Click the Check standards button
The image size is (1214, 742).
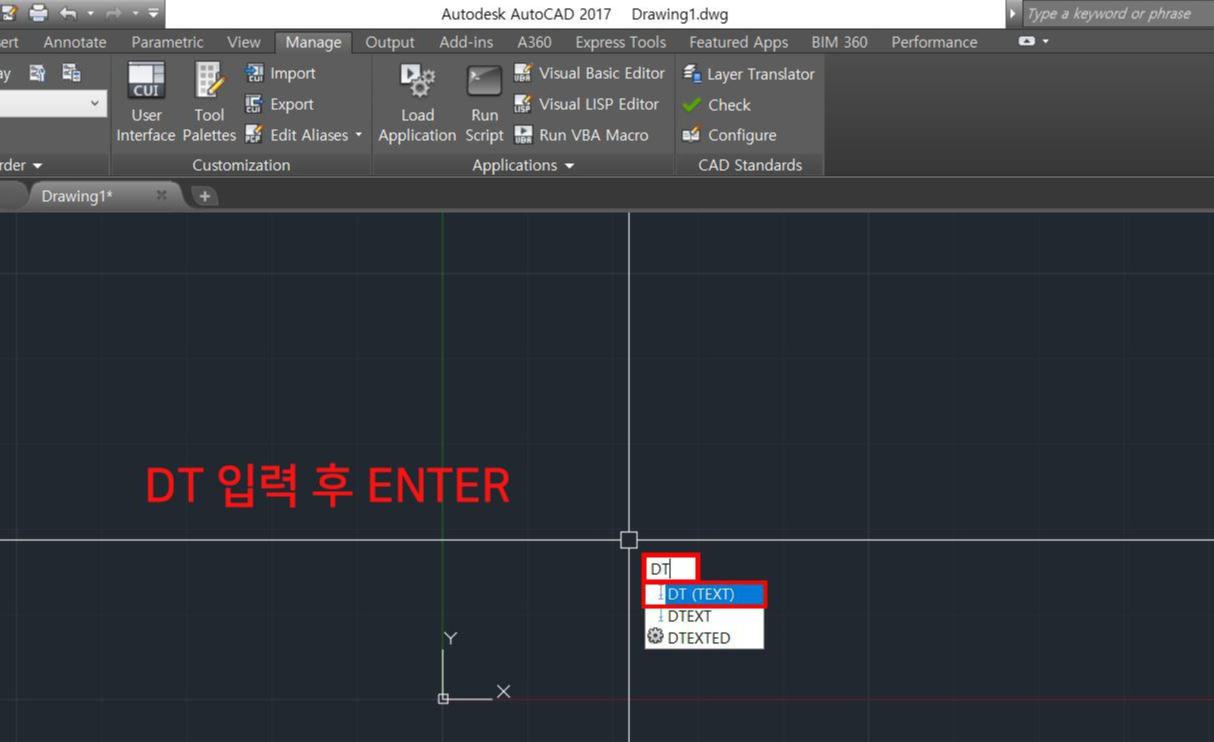[x=716, y=105]
